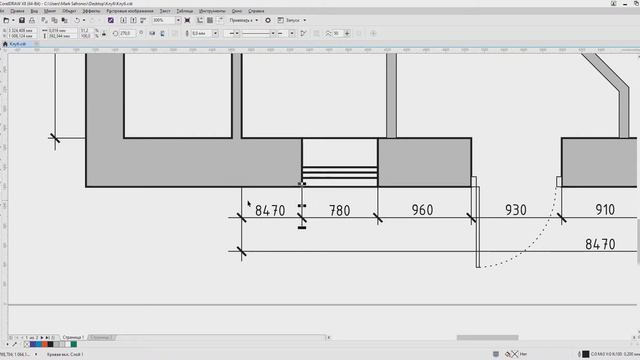Screen dimensions: 640x360
Task: Open the Bitmaps (Растровые изображения) menu
Action: [x=130, y=11]
